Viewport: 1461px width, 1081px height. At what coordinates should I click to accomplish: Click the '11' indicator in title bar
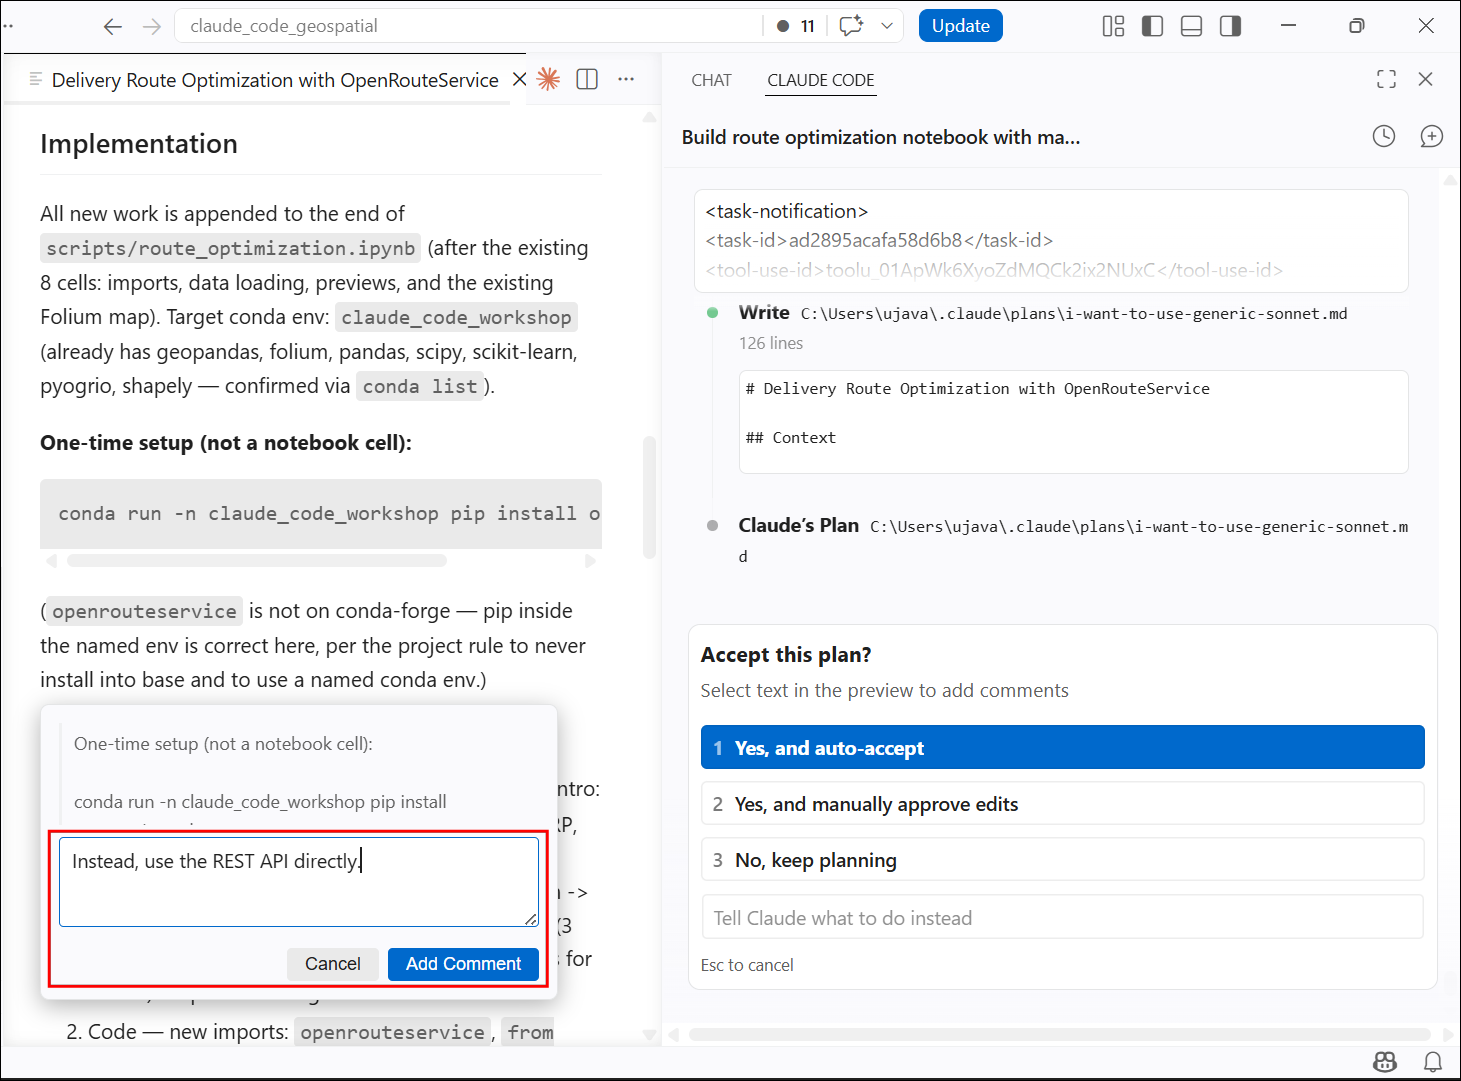coord(797,26)
